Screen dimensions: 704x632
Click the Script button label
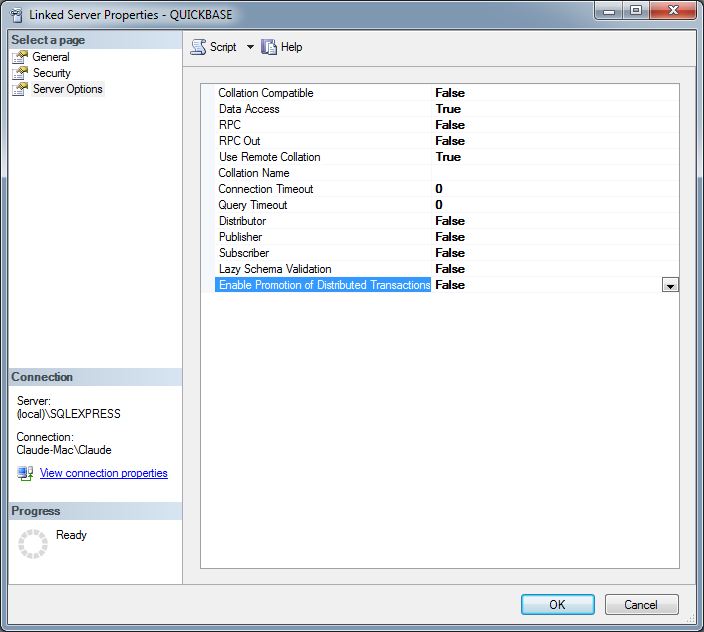tap(223, 47)
